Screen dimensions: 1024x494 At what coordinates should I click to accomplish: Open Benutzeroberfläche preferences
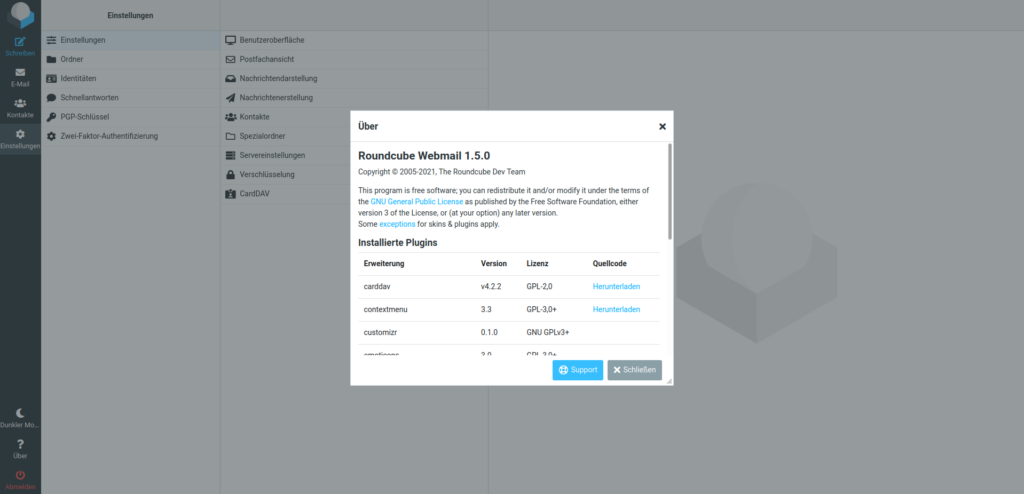[355, 40]
